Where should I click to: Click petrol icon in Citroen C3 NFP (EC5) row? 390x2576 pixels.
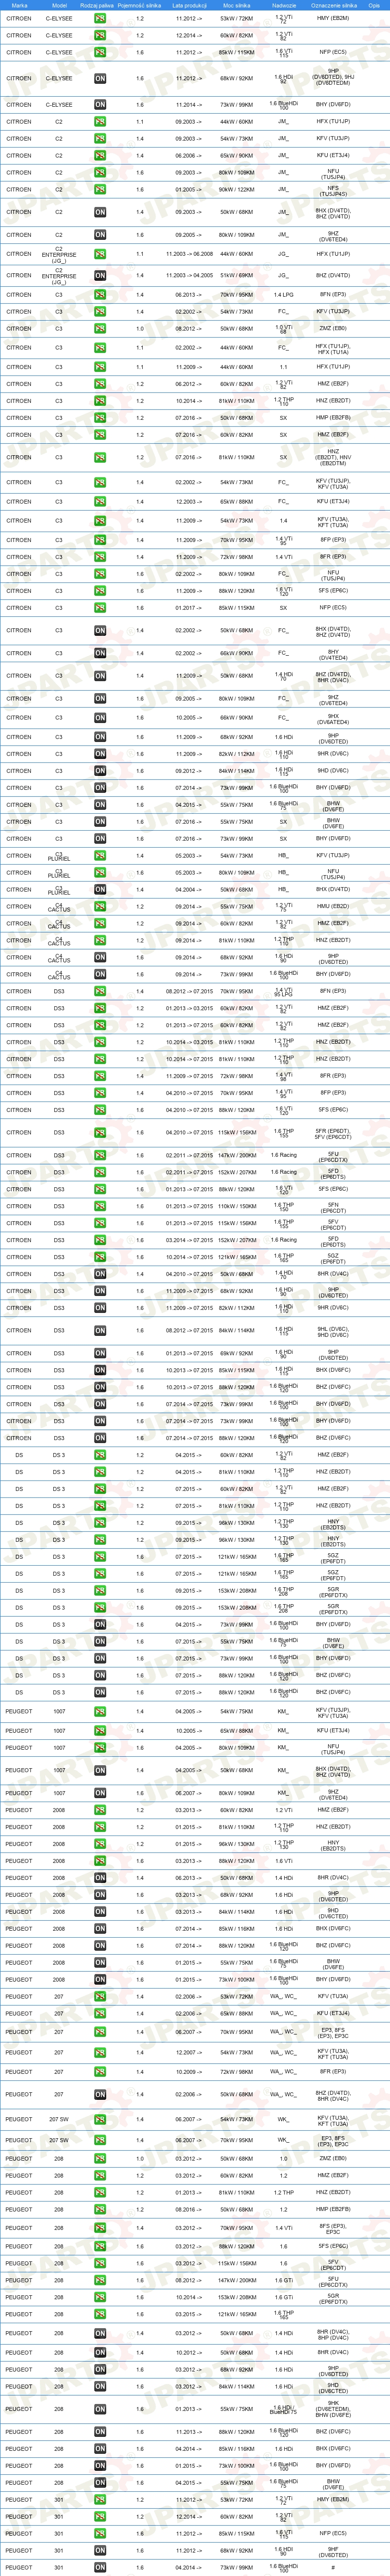pos(100,607)
